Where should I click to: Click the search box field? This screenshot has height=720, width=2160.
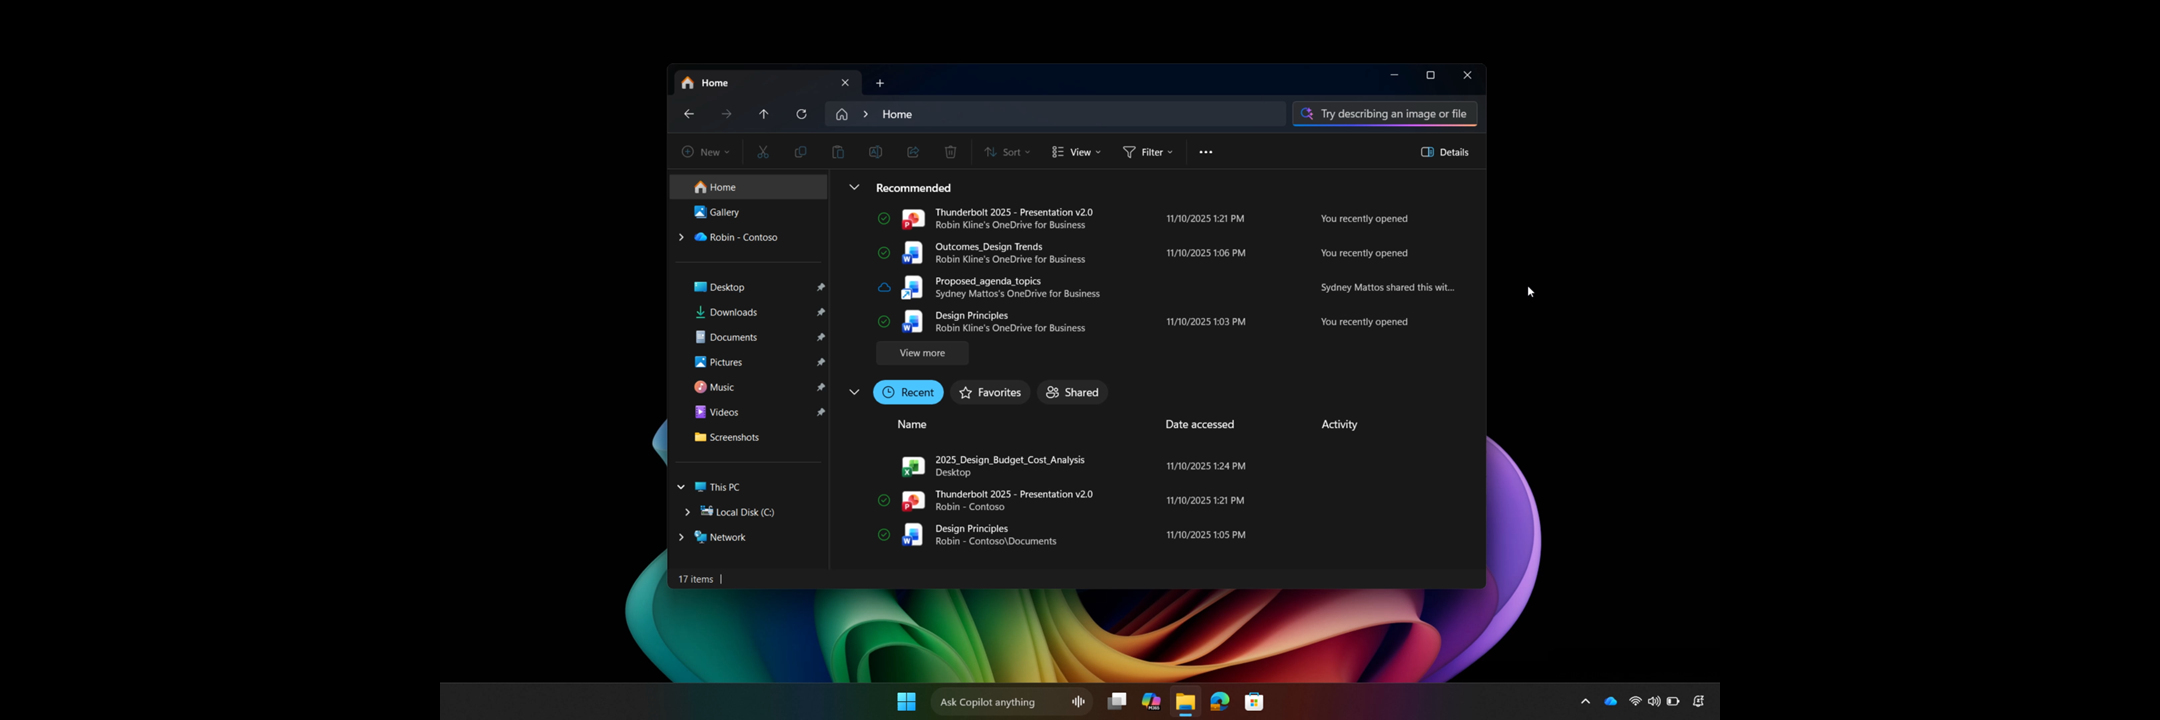coord(1385,114)
